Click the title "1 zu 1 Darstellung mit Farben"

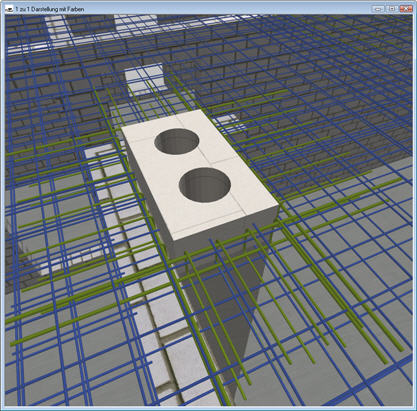point(50,9)
